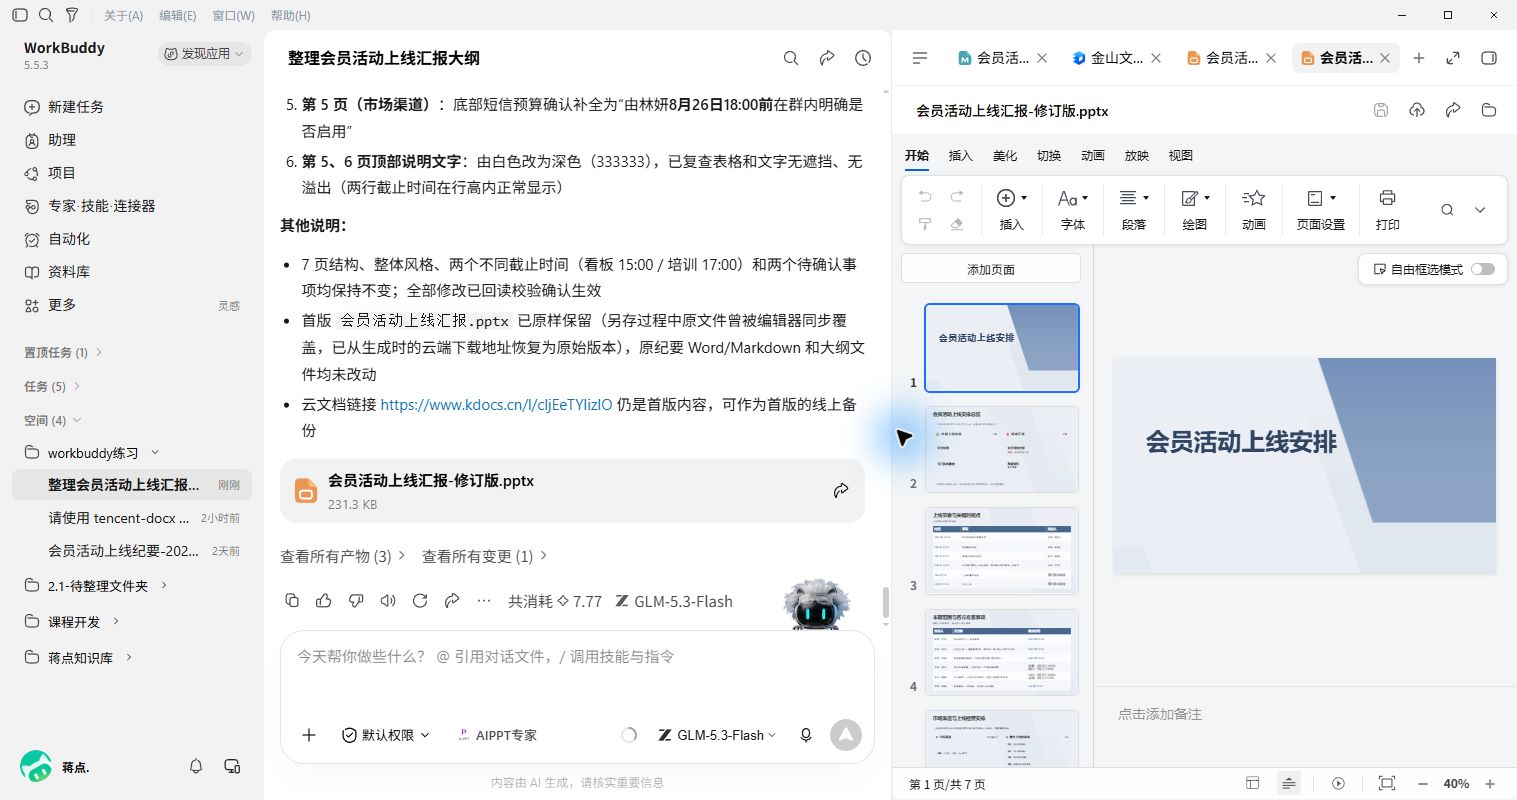Copy the response using copy icon
The image size is (1517, 800).
tap(292, 600)
